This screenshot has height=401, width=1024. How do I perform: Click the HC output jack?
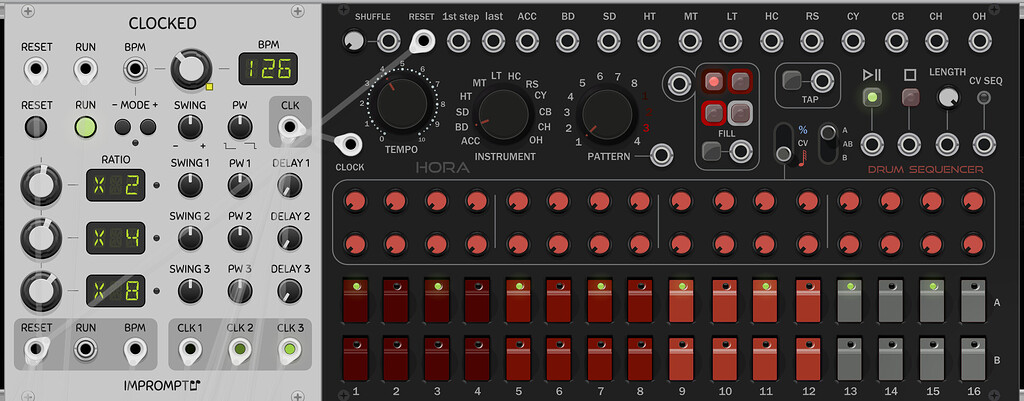(772, 41)
